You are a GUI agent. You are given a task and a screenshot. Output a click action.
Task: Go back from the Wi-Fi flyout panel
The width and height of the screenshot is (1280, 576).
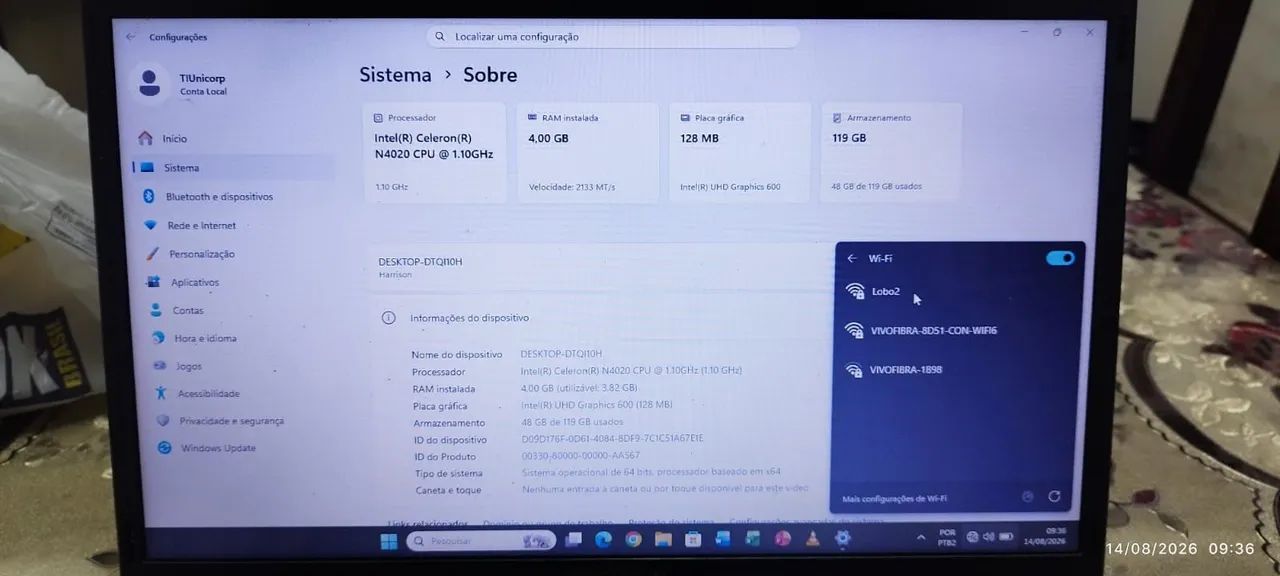click(x=852, y=259)
